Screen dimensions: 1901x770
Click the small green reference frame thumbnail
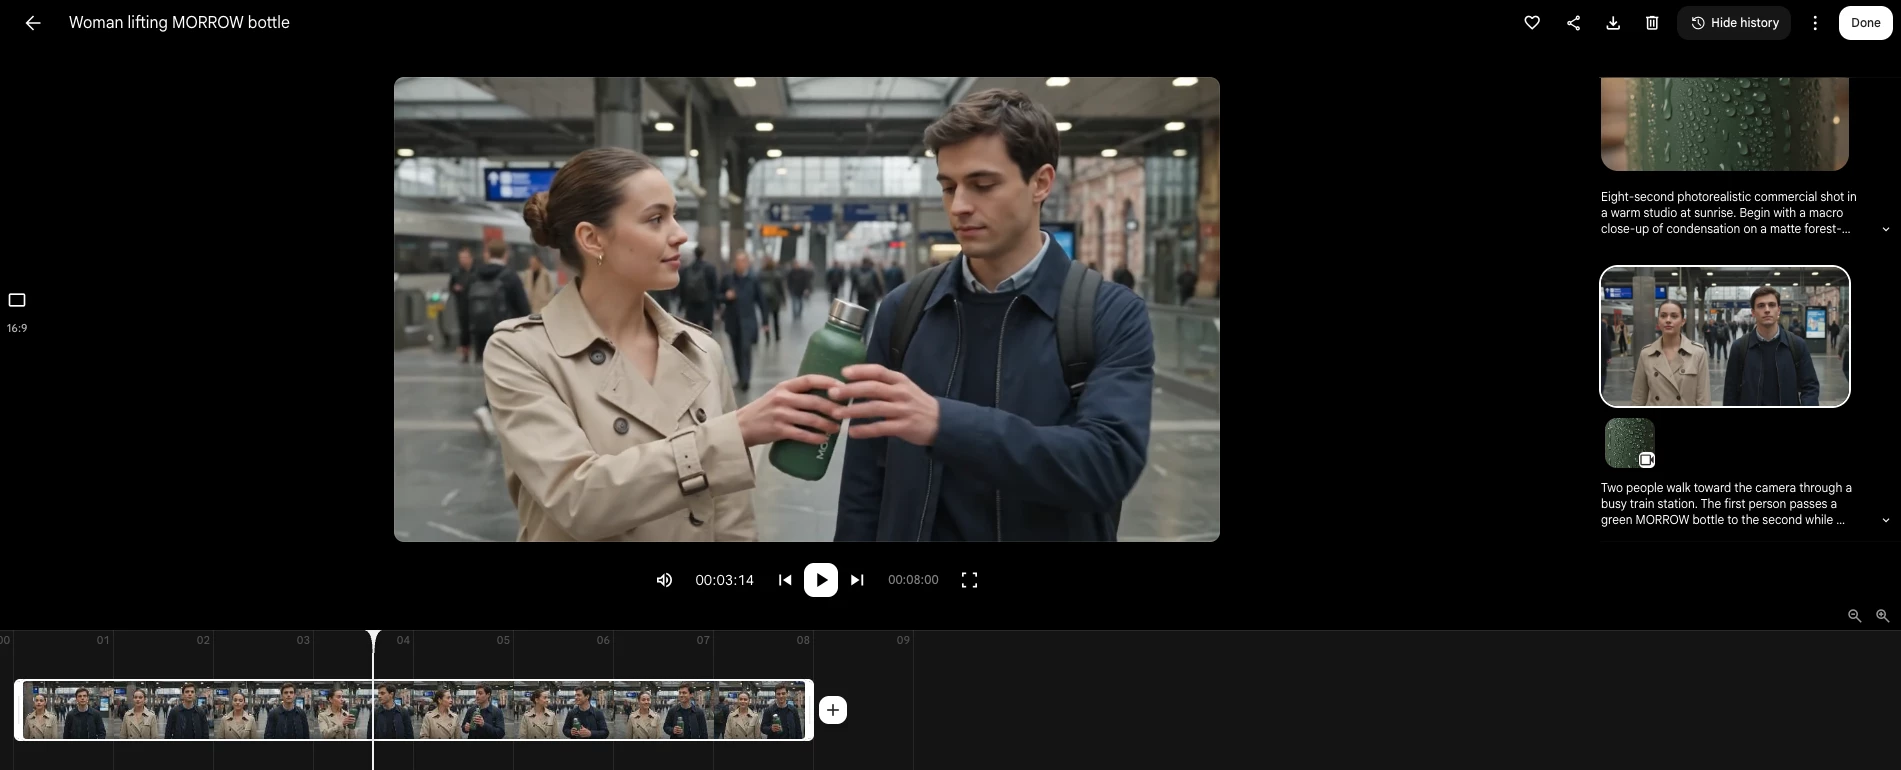point(1630,443)
